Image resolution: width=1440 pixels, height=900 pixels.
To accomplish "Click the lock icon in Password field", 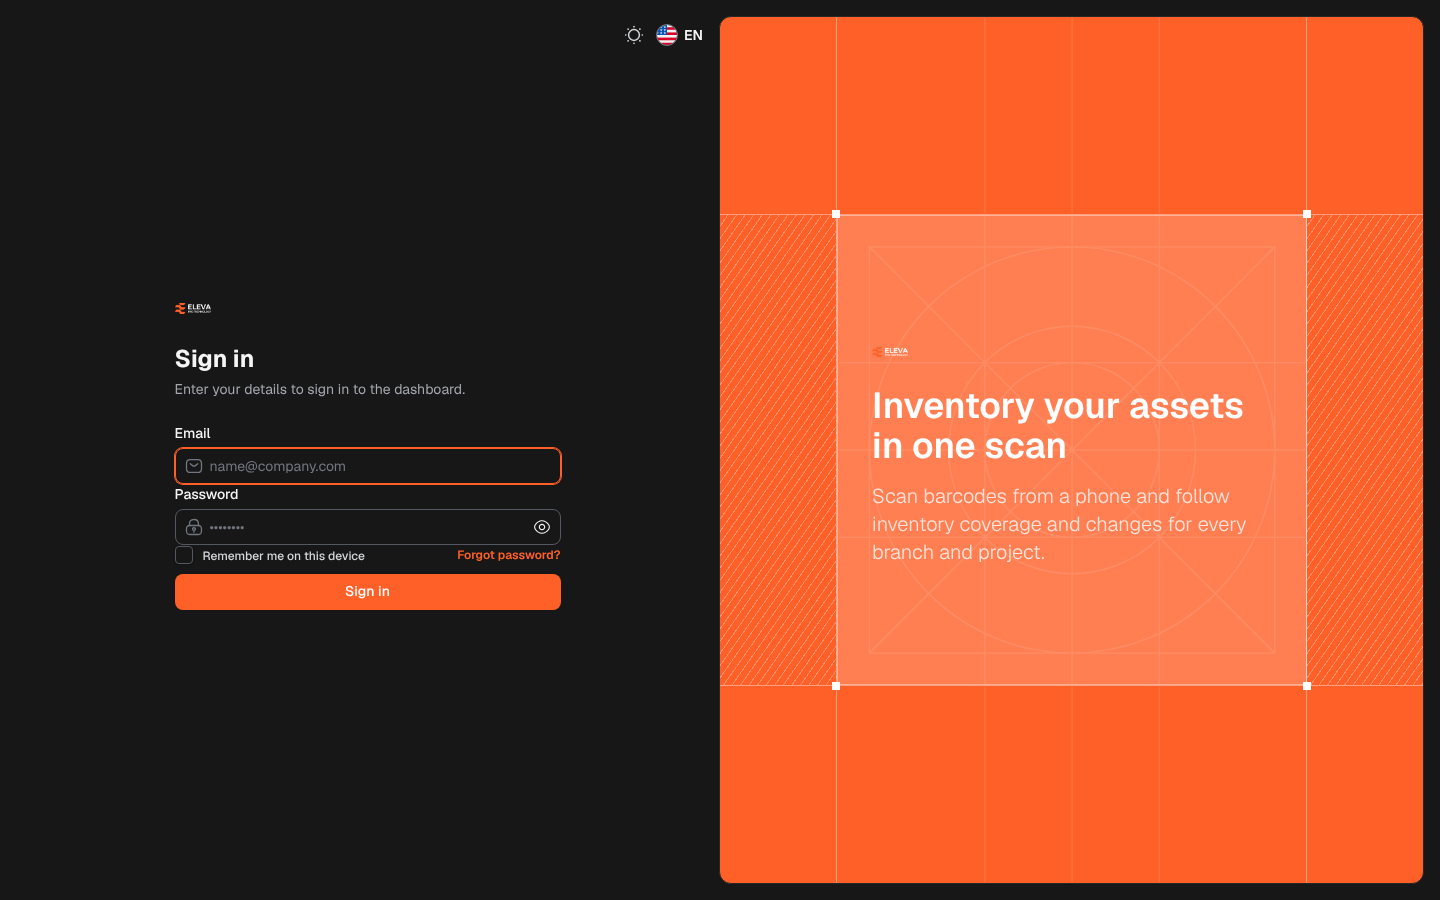I will click(194, 527).
